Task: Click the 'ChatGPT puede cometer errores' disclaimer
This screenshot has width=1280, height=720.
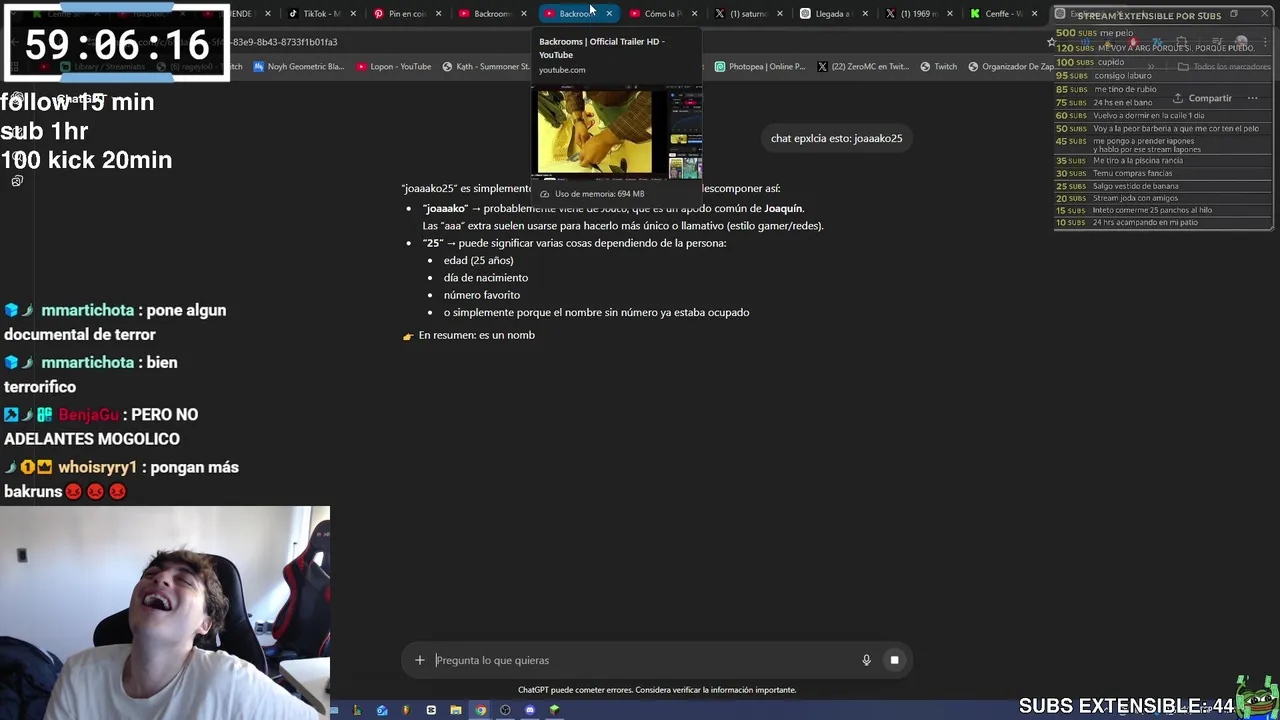Action: pos(657,690)
